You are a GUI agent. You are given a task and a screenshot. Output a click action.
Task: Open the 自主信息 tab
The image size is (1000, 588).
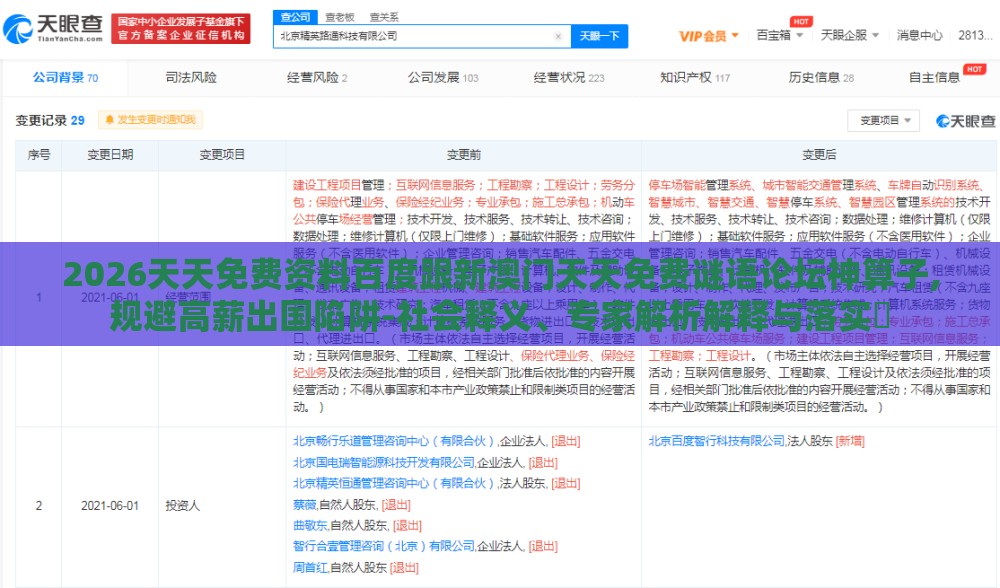[934, 78]
